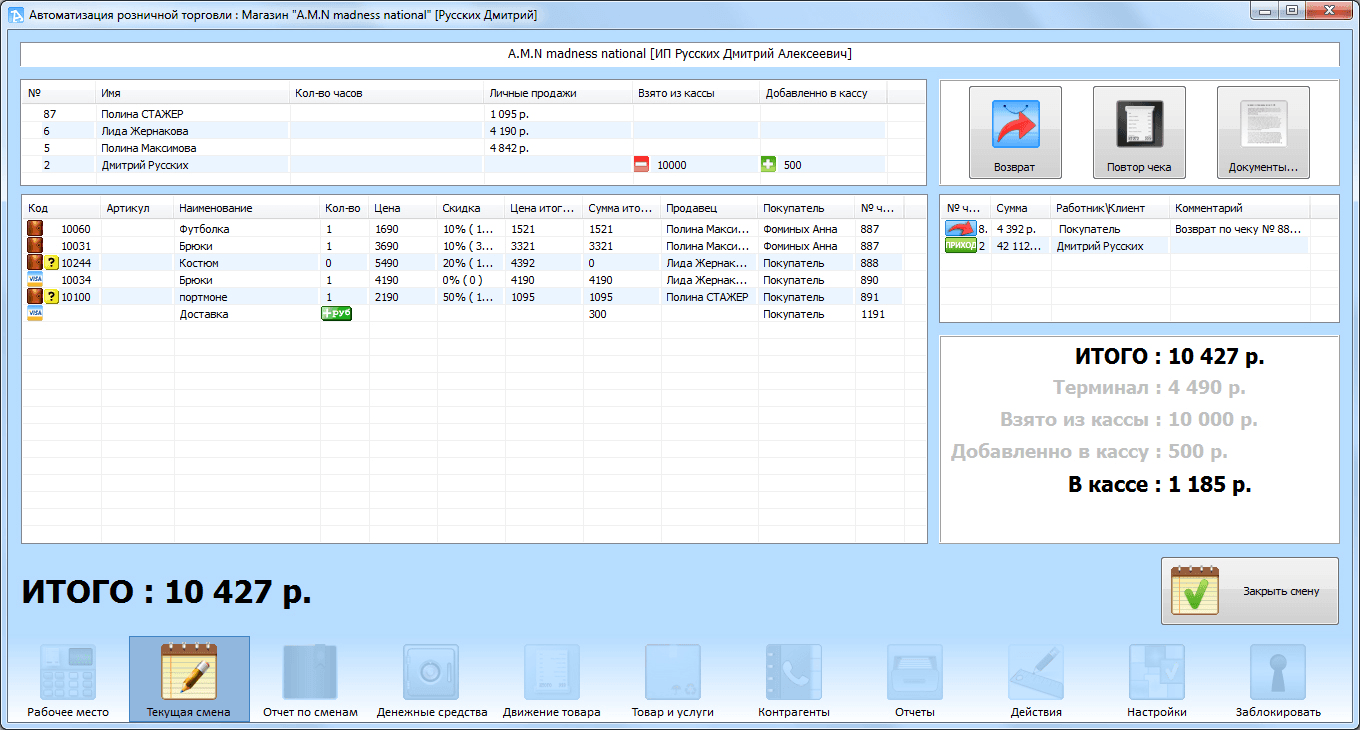Open Товар и услуги section

pyautogui.click(x=673, y=681)
